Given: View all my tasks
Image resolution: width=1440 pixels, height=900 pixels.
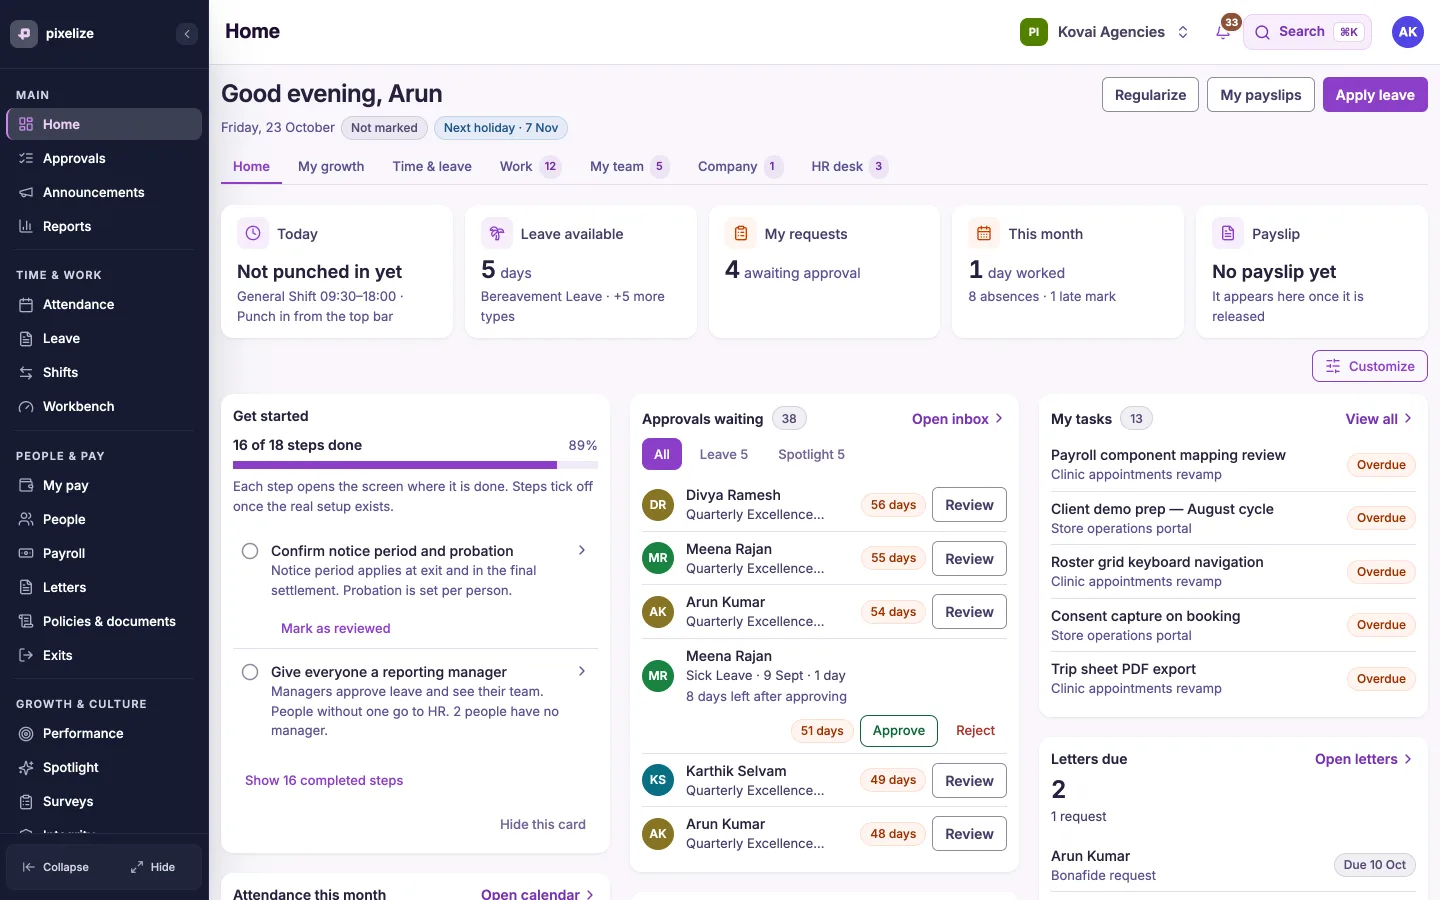Looking at the screenshot, I should click(1379, 419).
